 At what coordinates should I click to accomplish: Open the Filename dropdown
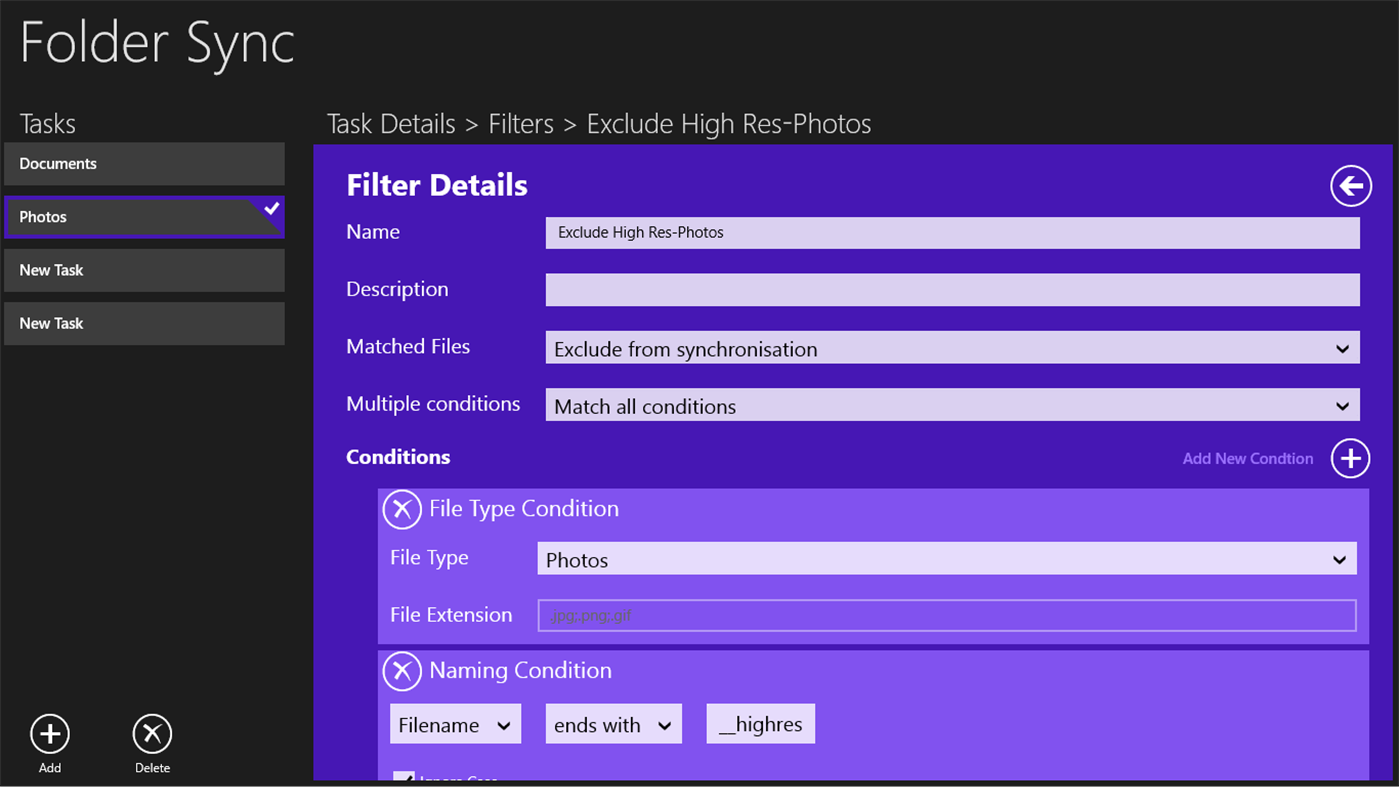tap(455, 723)
